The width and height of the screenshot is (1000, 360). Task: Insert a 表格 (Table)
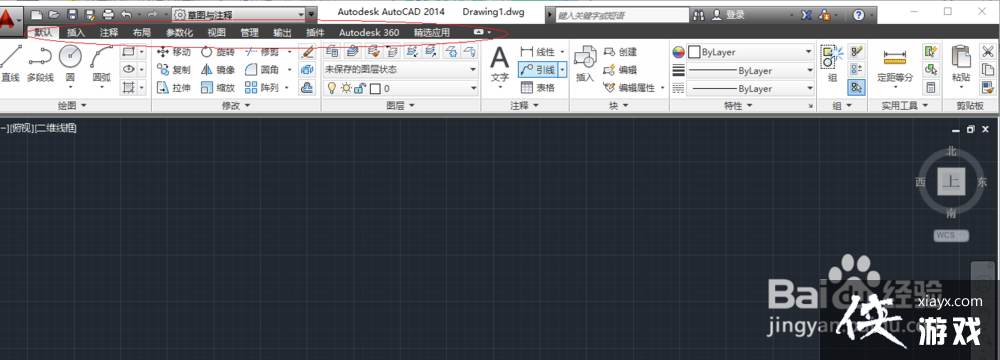click(x=538, y=87)
